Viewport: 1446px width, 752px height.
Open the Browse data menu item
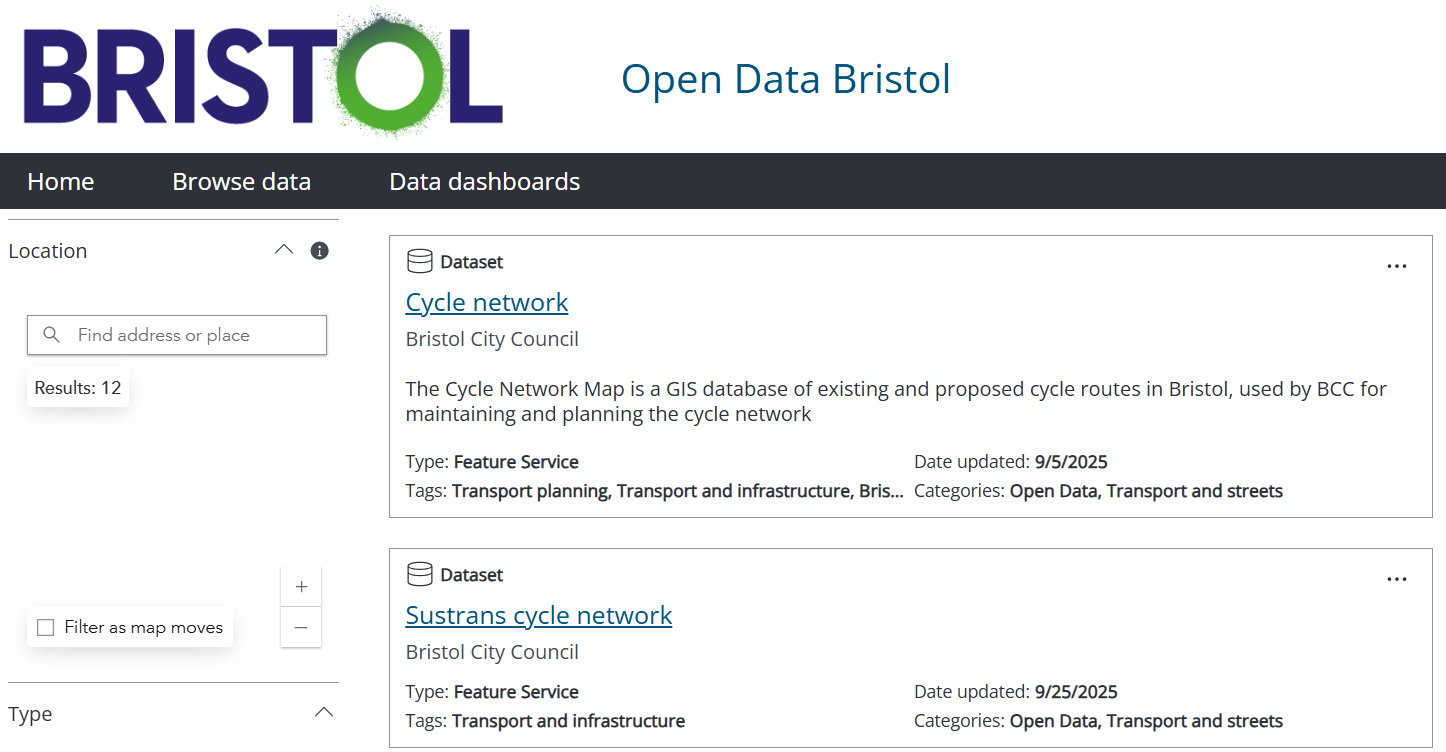click(x=241, y=182)
